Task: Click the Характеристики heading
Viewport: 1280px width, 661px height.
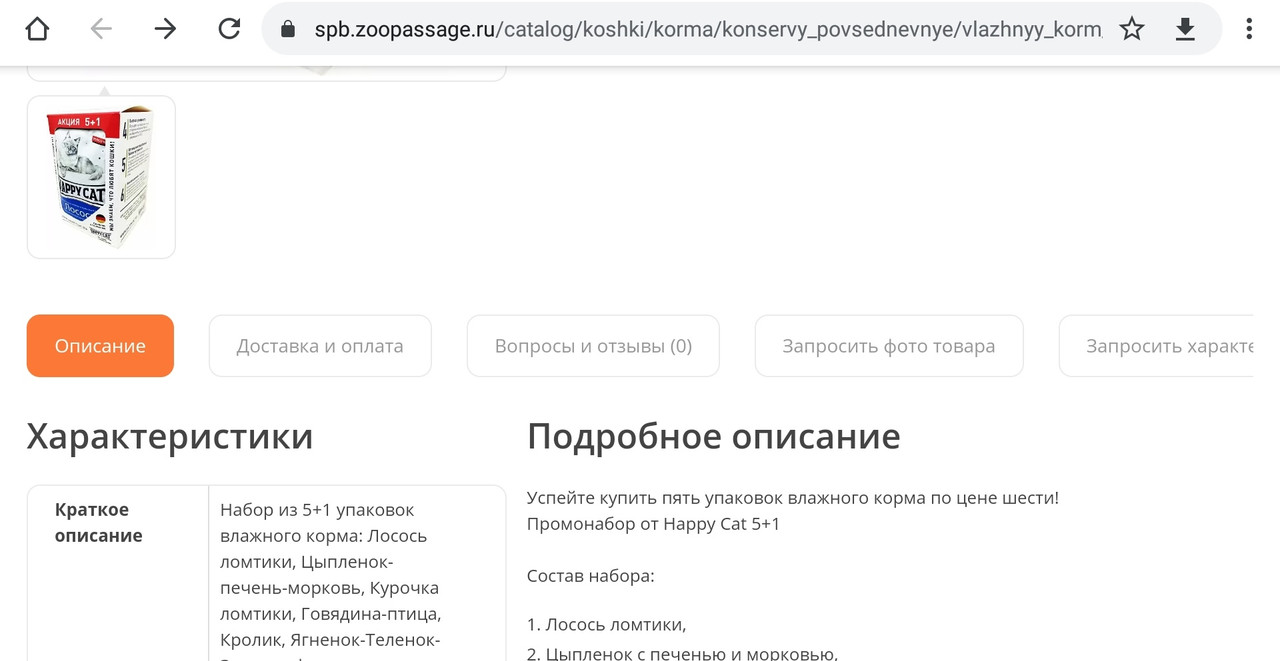Action: (170, 437)
